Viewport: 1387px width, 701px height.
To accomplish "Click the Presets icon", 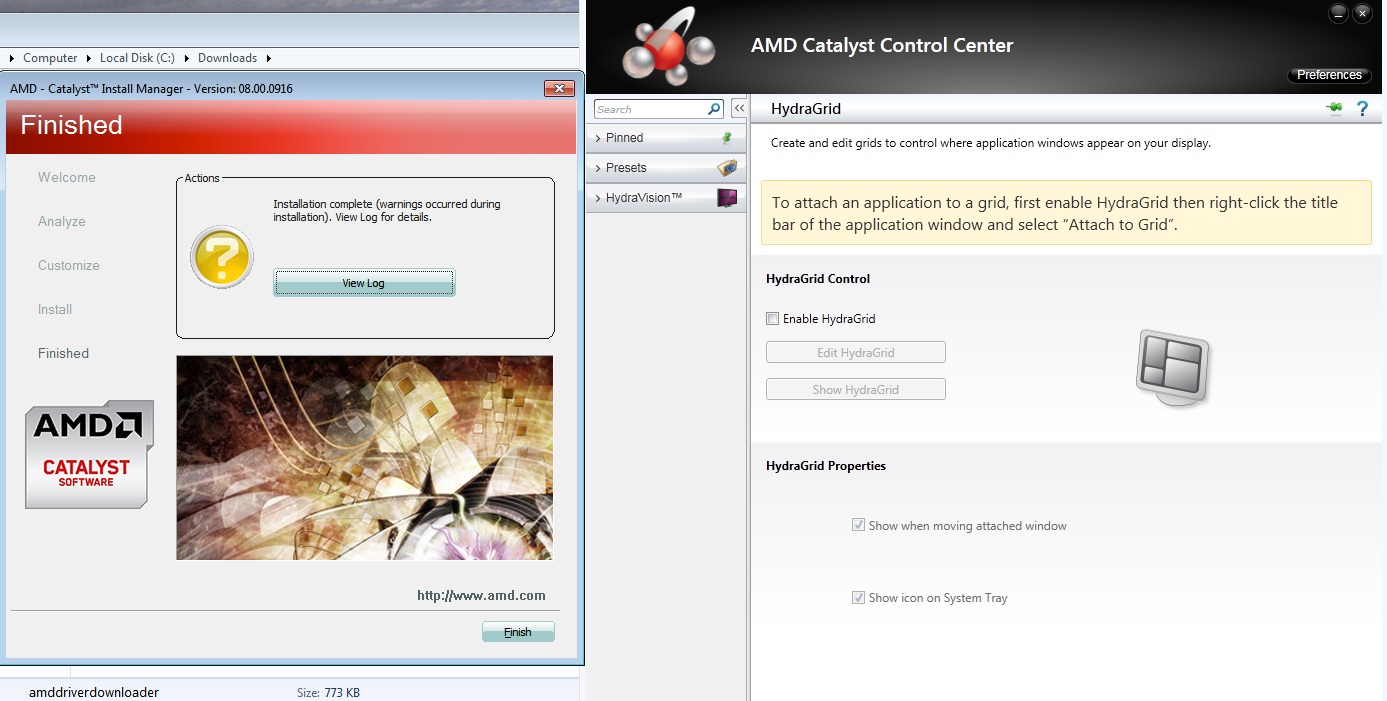I will [727, 168].
